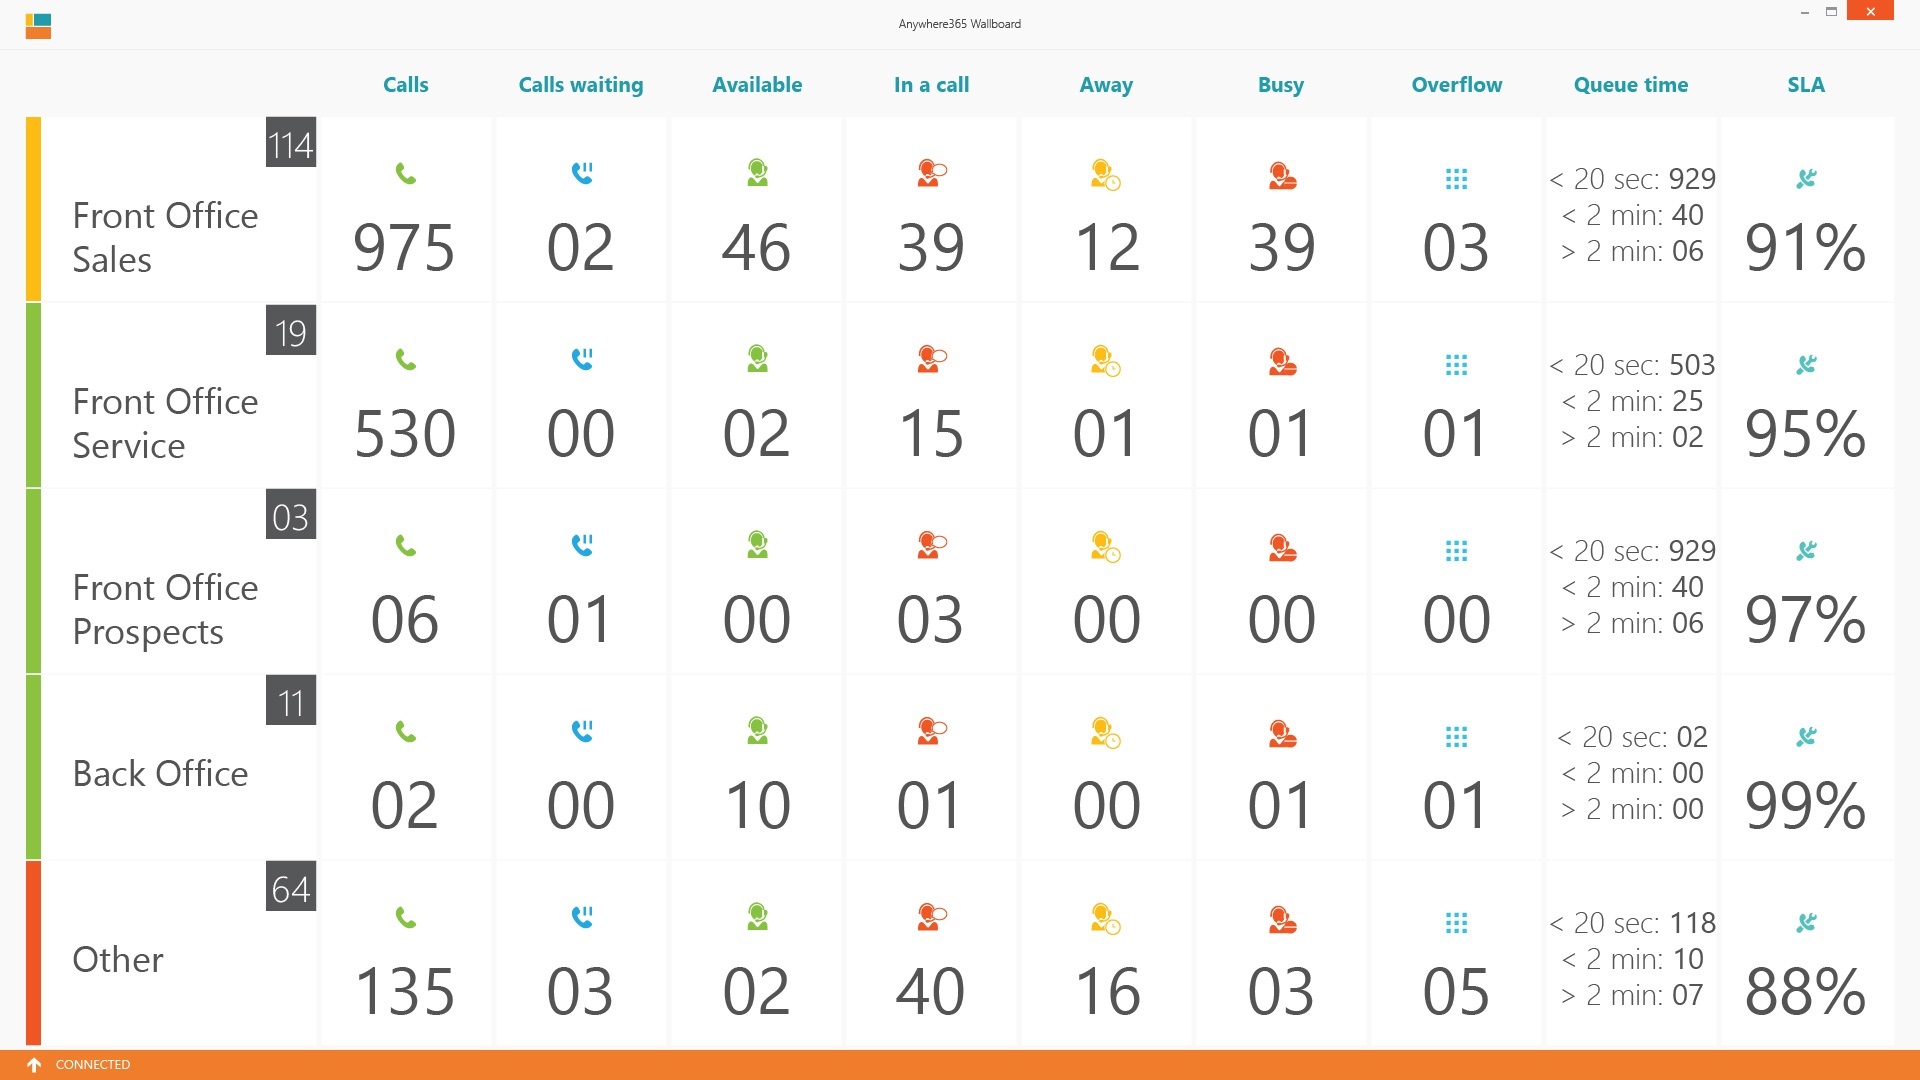Click the calls waiting icon for Front Office Service
This screenshot has height=1080, width=1920.
pyautogui.click(x=581, y=359)
